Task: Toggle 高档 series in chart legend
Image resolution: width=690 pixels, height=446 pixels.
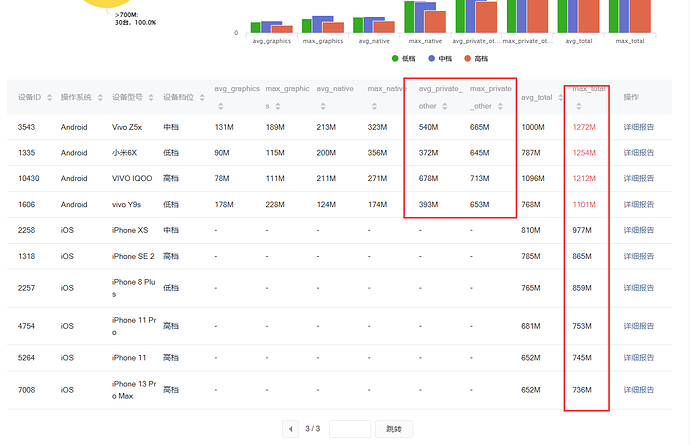Action: 476,58
